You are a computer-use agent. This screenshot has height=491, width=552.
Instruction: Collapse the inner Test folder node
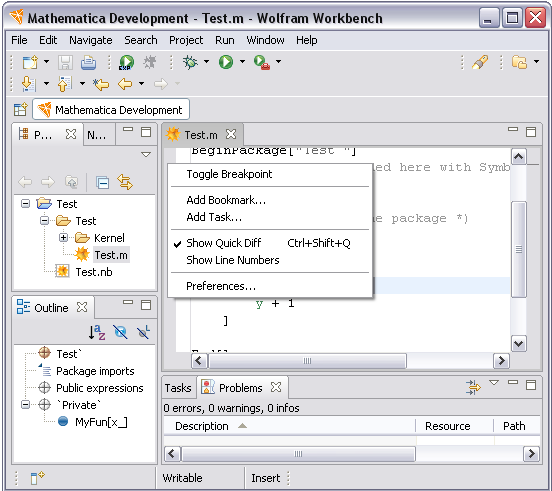(x=44, y=220)
